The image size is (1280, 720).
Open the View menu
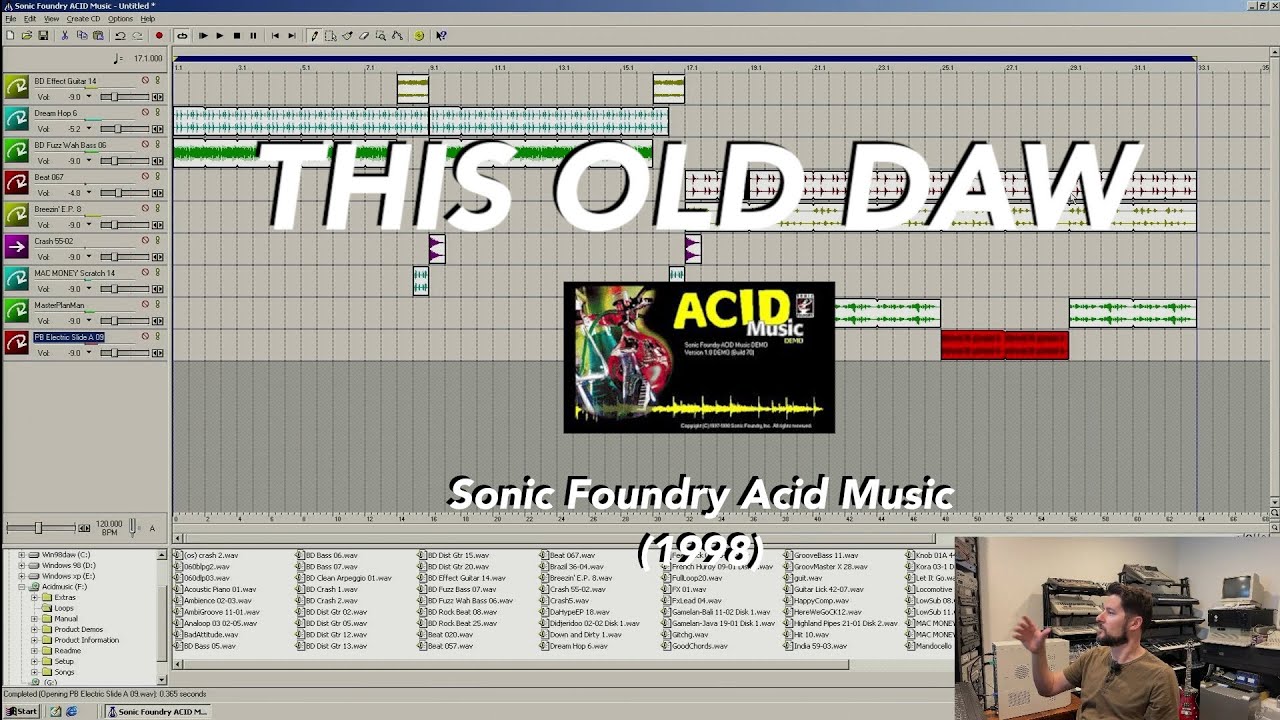click(51, 19)
